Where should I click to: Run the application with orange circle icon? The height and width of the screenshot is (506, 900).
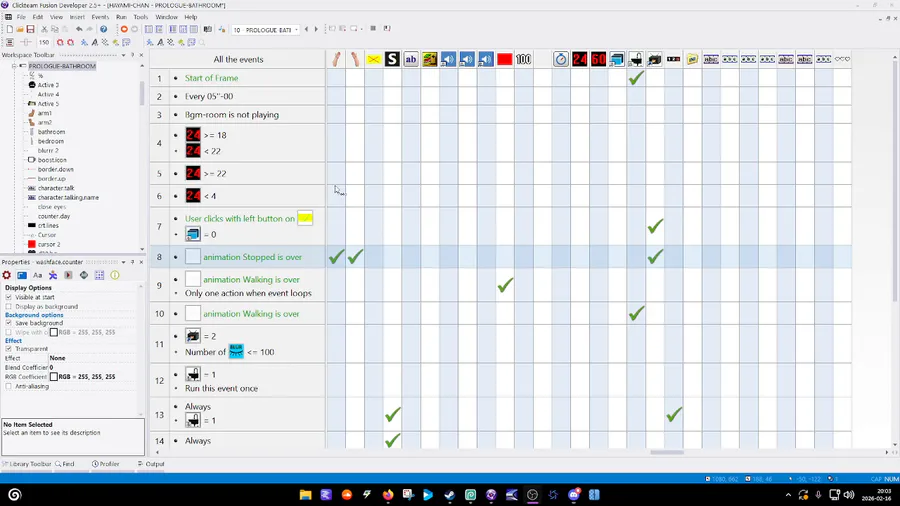(124, 29)
